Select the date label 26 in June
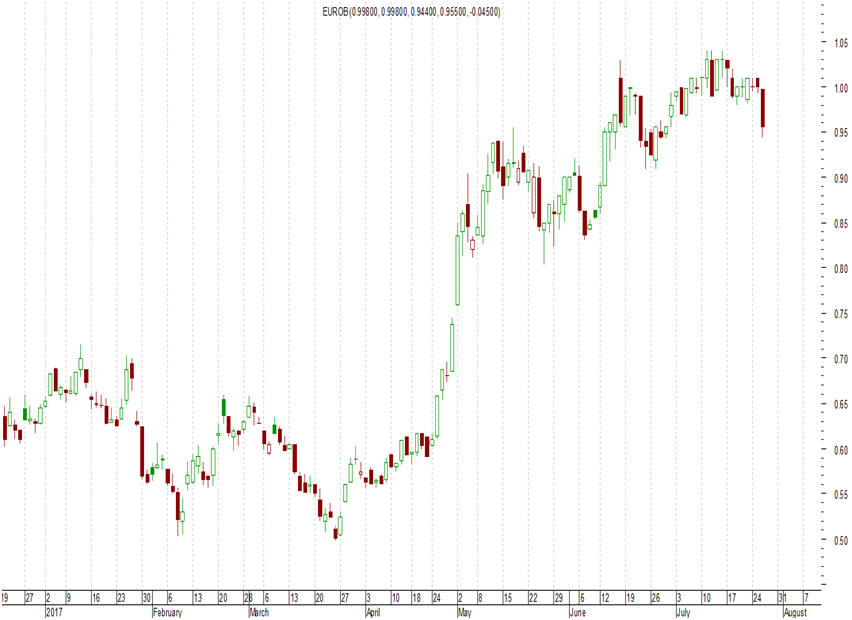 tap(655, 598)
